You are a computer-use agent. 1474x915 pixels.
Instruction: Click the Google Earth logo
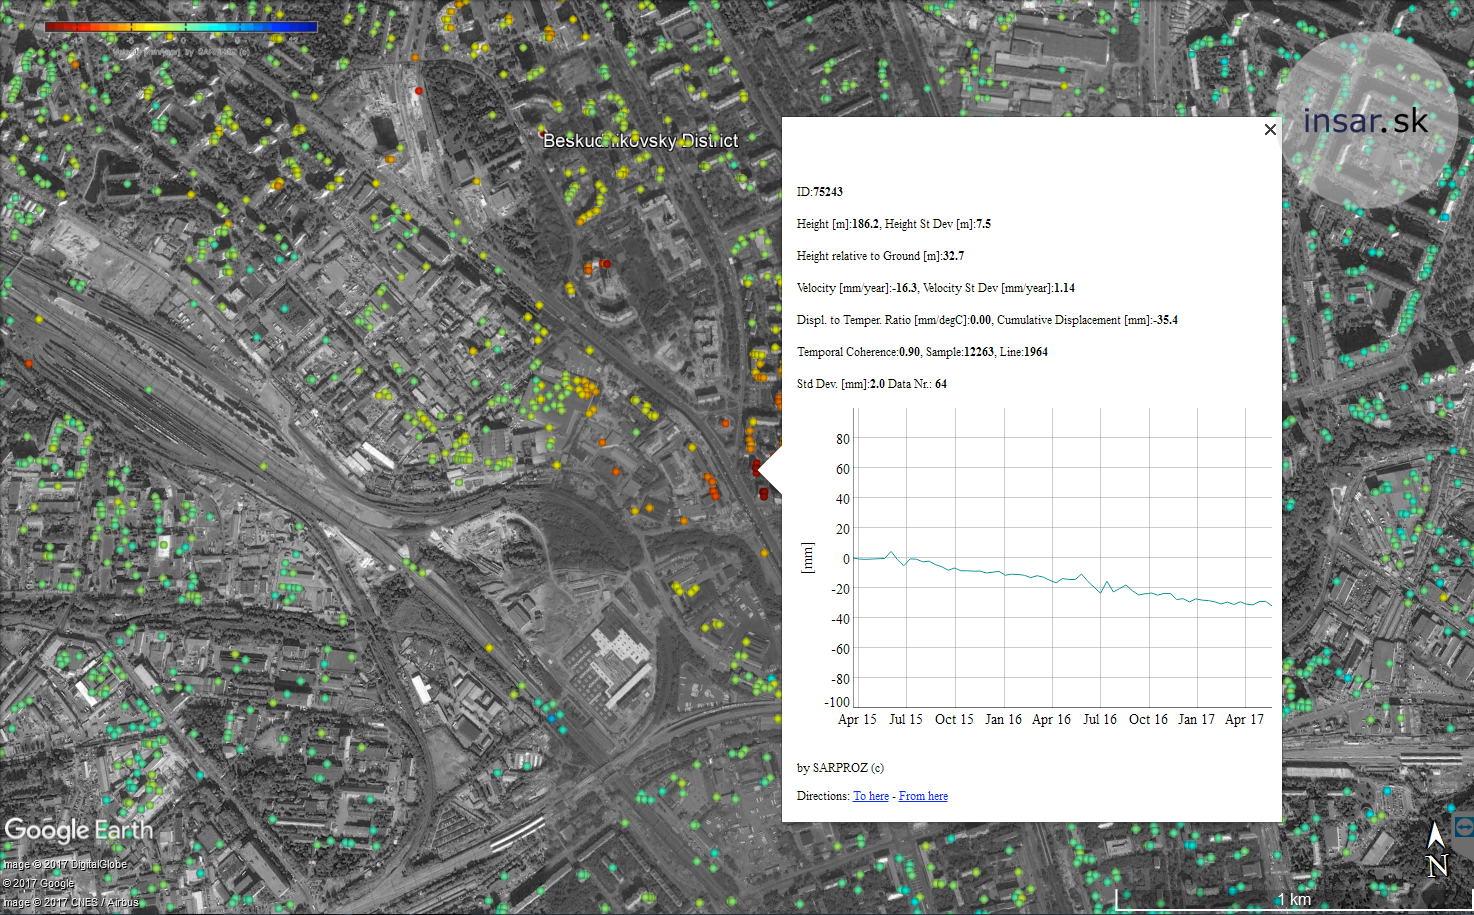click(78, 830)
